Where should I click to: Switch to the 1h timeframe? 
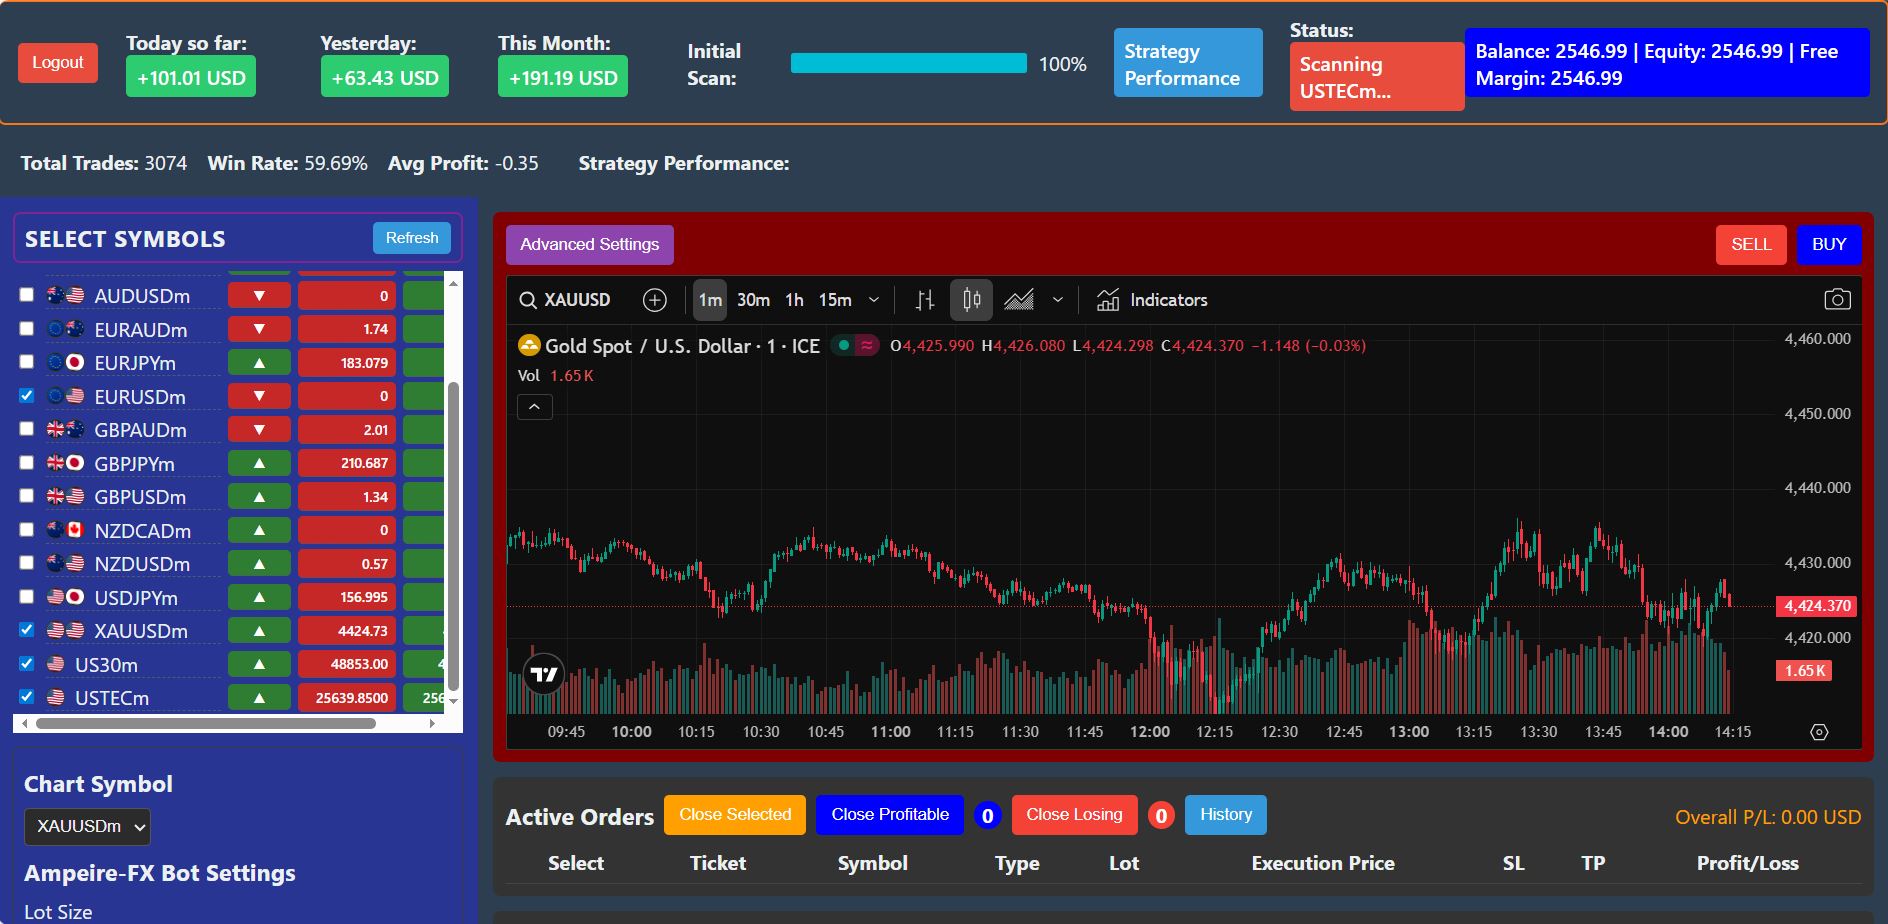(794, 300)
